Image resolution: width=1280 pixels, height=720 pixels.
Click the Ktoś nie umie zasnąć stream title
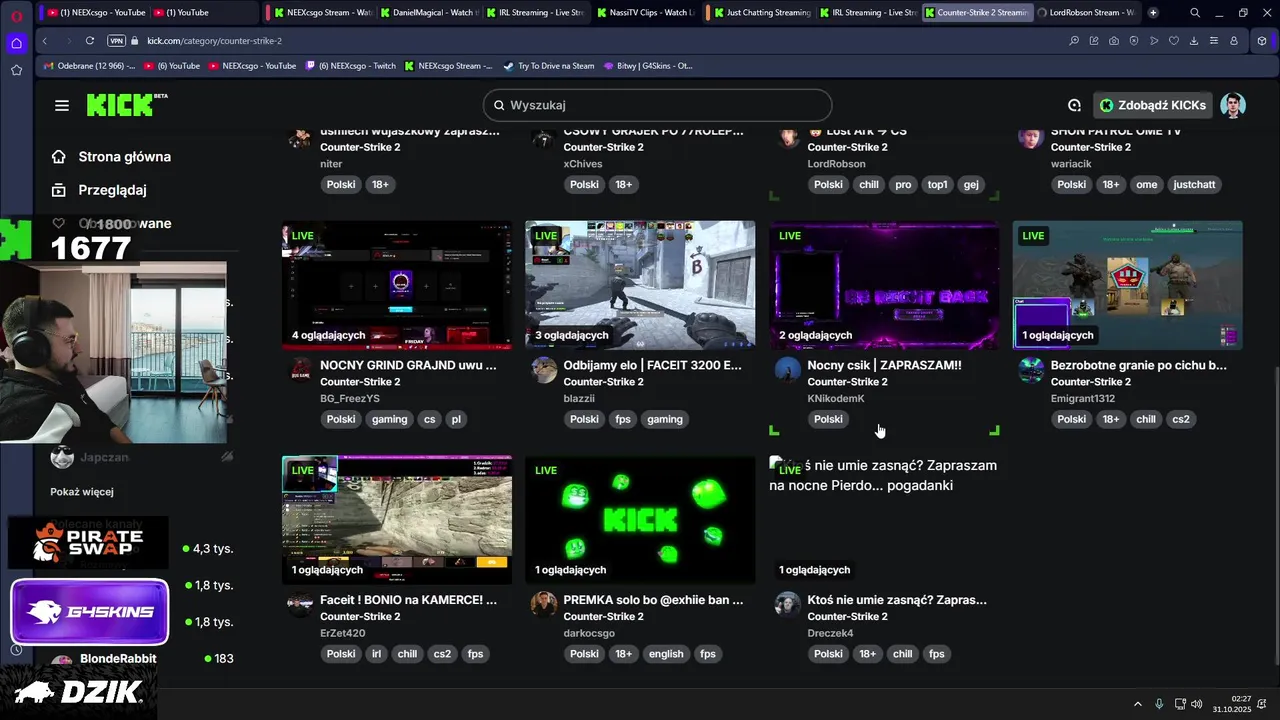tap(897, 600)
